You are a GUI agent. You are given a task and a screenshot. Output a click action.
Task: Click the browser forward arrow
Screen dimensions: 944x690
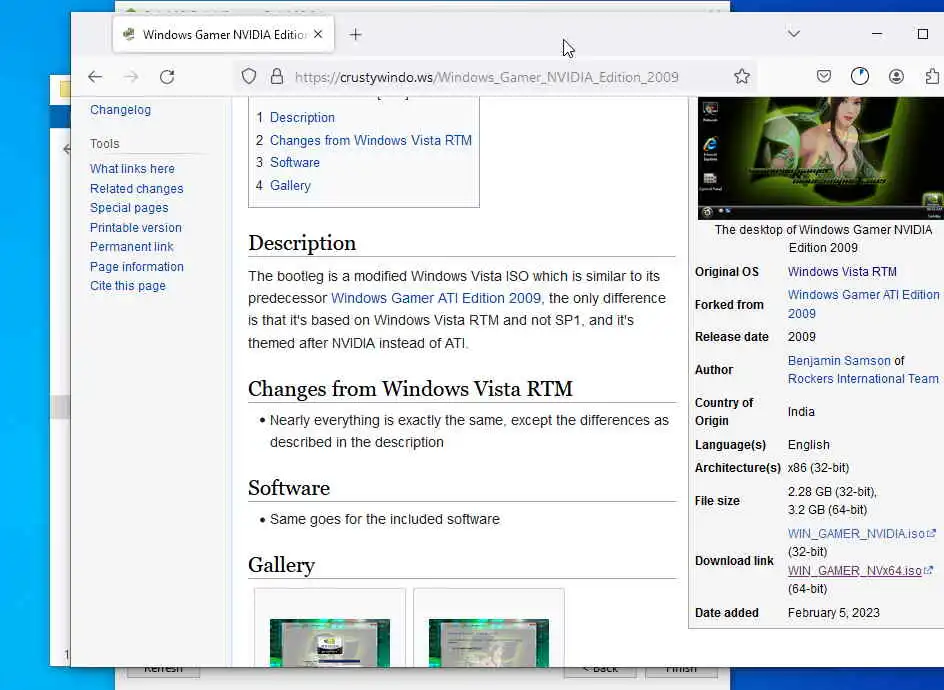tap(131, 77)
